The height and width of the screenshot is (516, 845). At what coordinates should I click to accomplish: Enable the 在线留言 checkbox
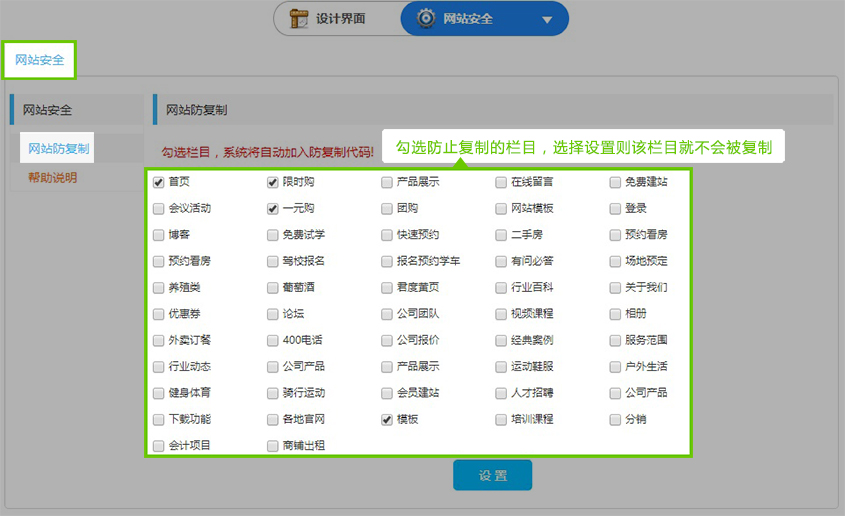coord(501,182)
